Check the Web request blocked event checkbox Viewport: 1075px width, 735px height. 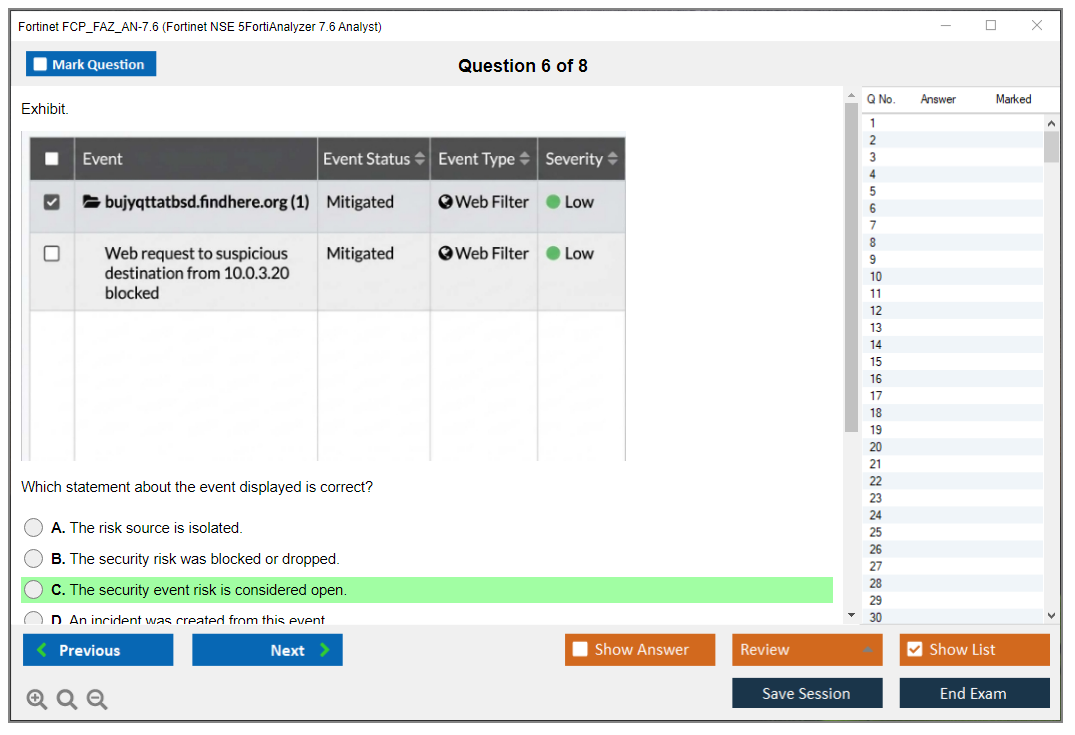pyautogui.click(x=51, y=253)
